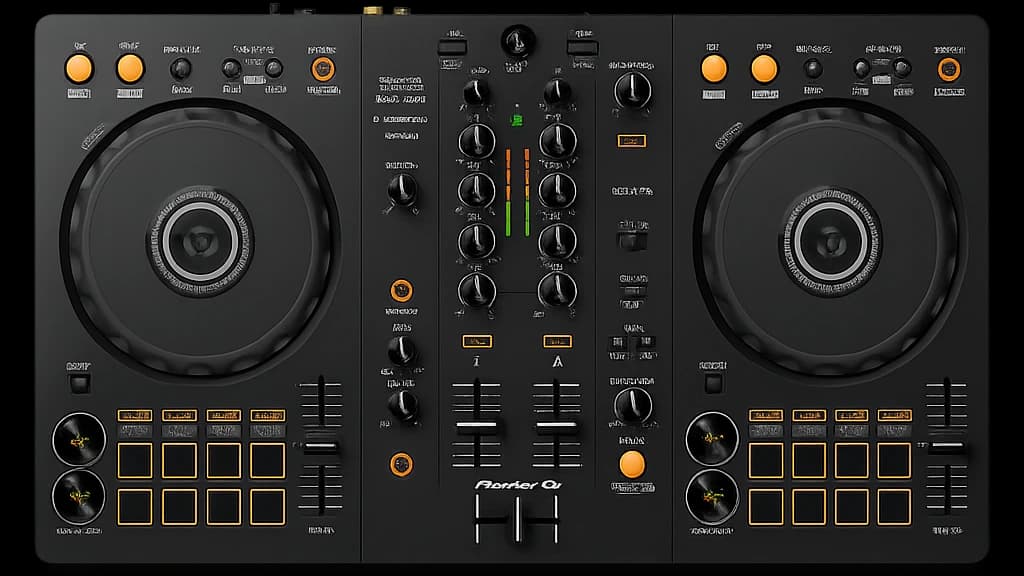This screenshot has height=576, width=1024.
Task: Tap the lower round vinyl button on right deck
Action: [x=712, y=496]
